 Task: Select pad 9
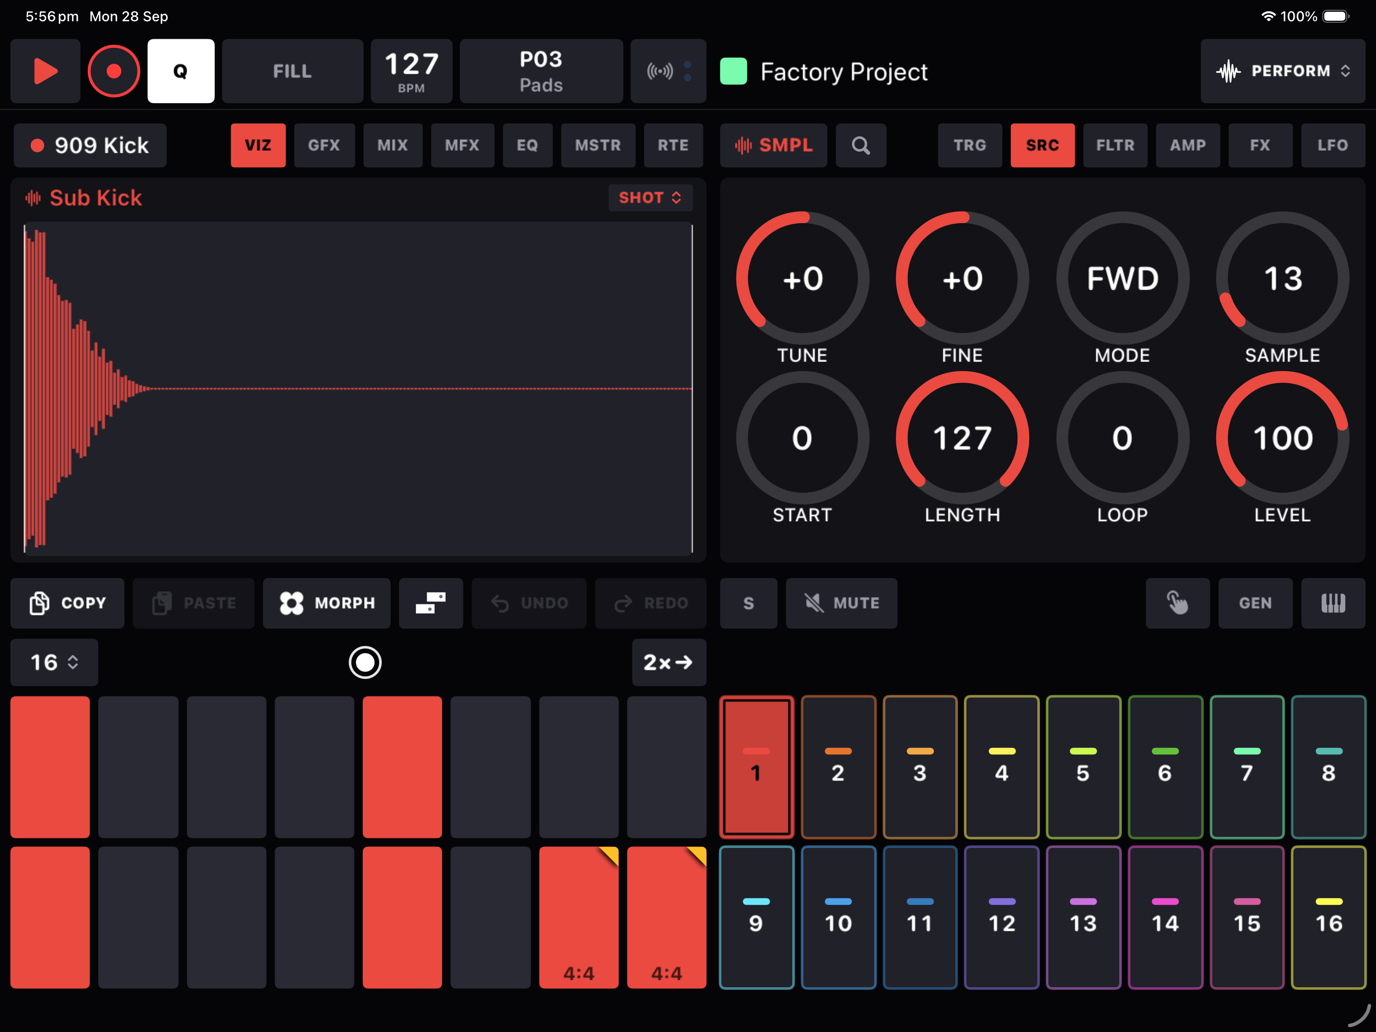coord(757,917)
